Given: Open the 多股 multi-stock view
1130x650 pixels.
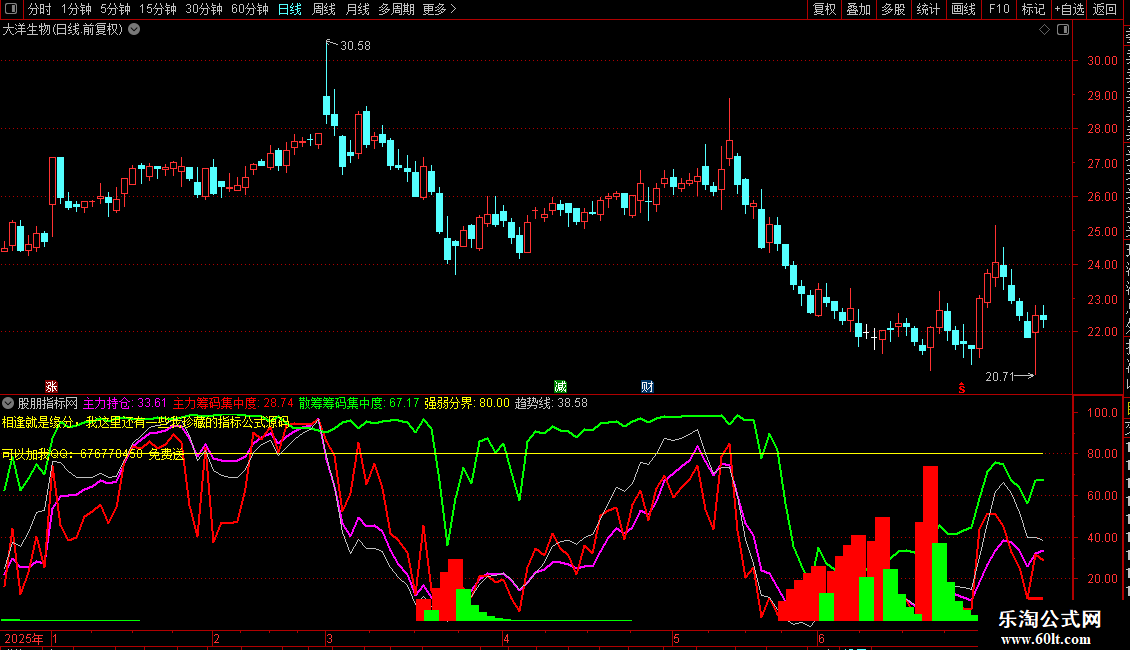Looking at the screenshot, I should 894,9.
